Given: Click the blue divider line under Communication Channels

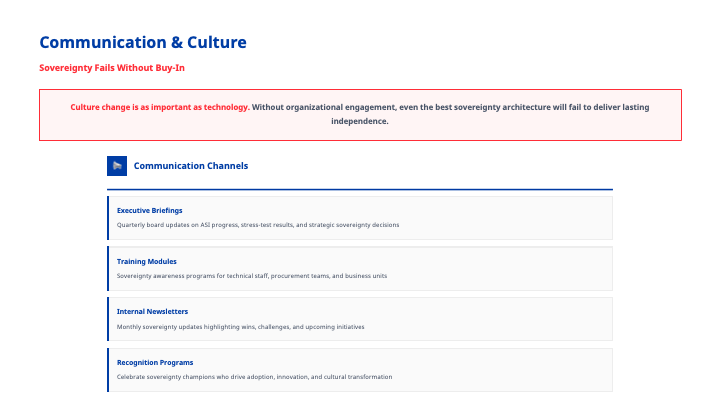Looking at the screenshot, I should coord(360,189).
